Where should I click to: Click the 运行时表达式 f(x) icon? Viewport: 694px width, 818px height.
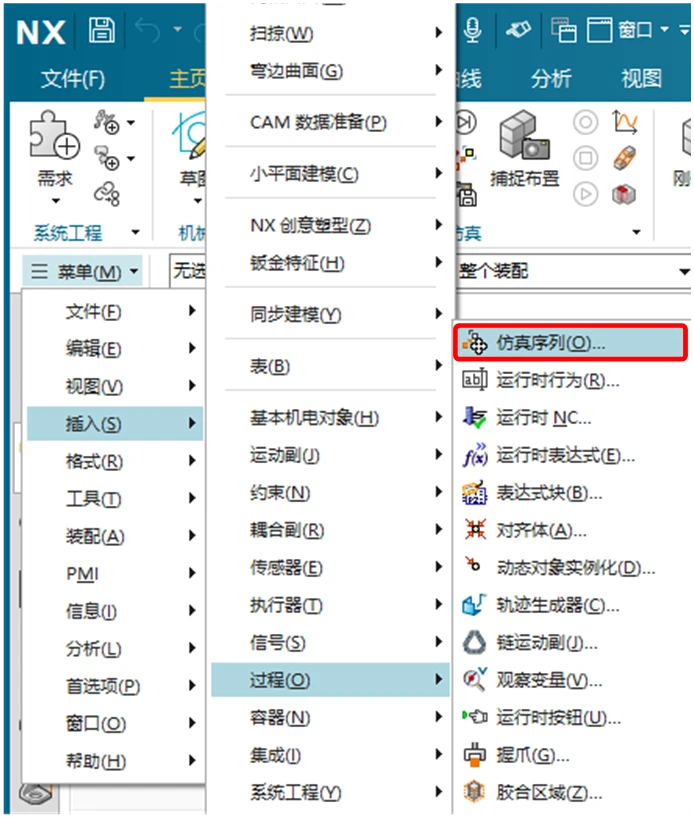click(475, 455)
